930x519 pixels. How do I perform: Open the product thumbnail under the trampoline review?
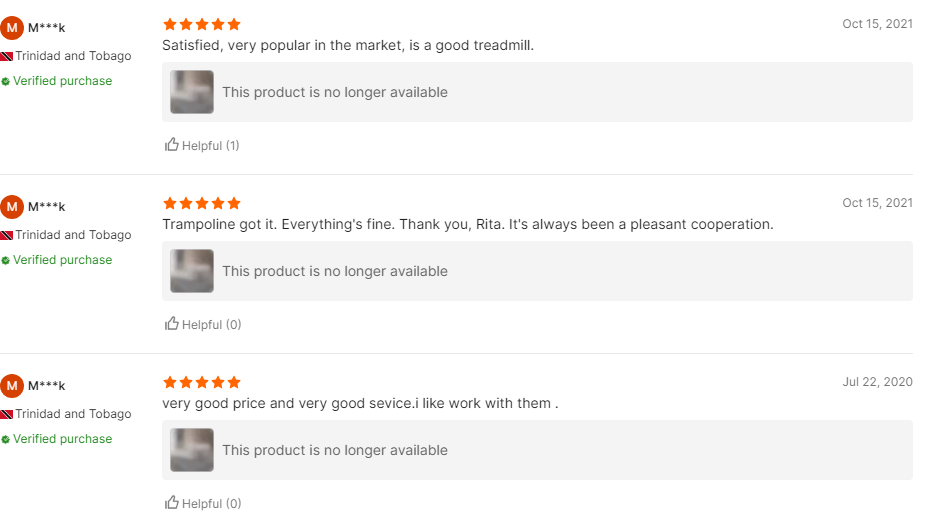192,271
